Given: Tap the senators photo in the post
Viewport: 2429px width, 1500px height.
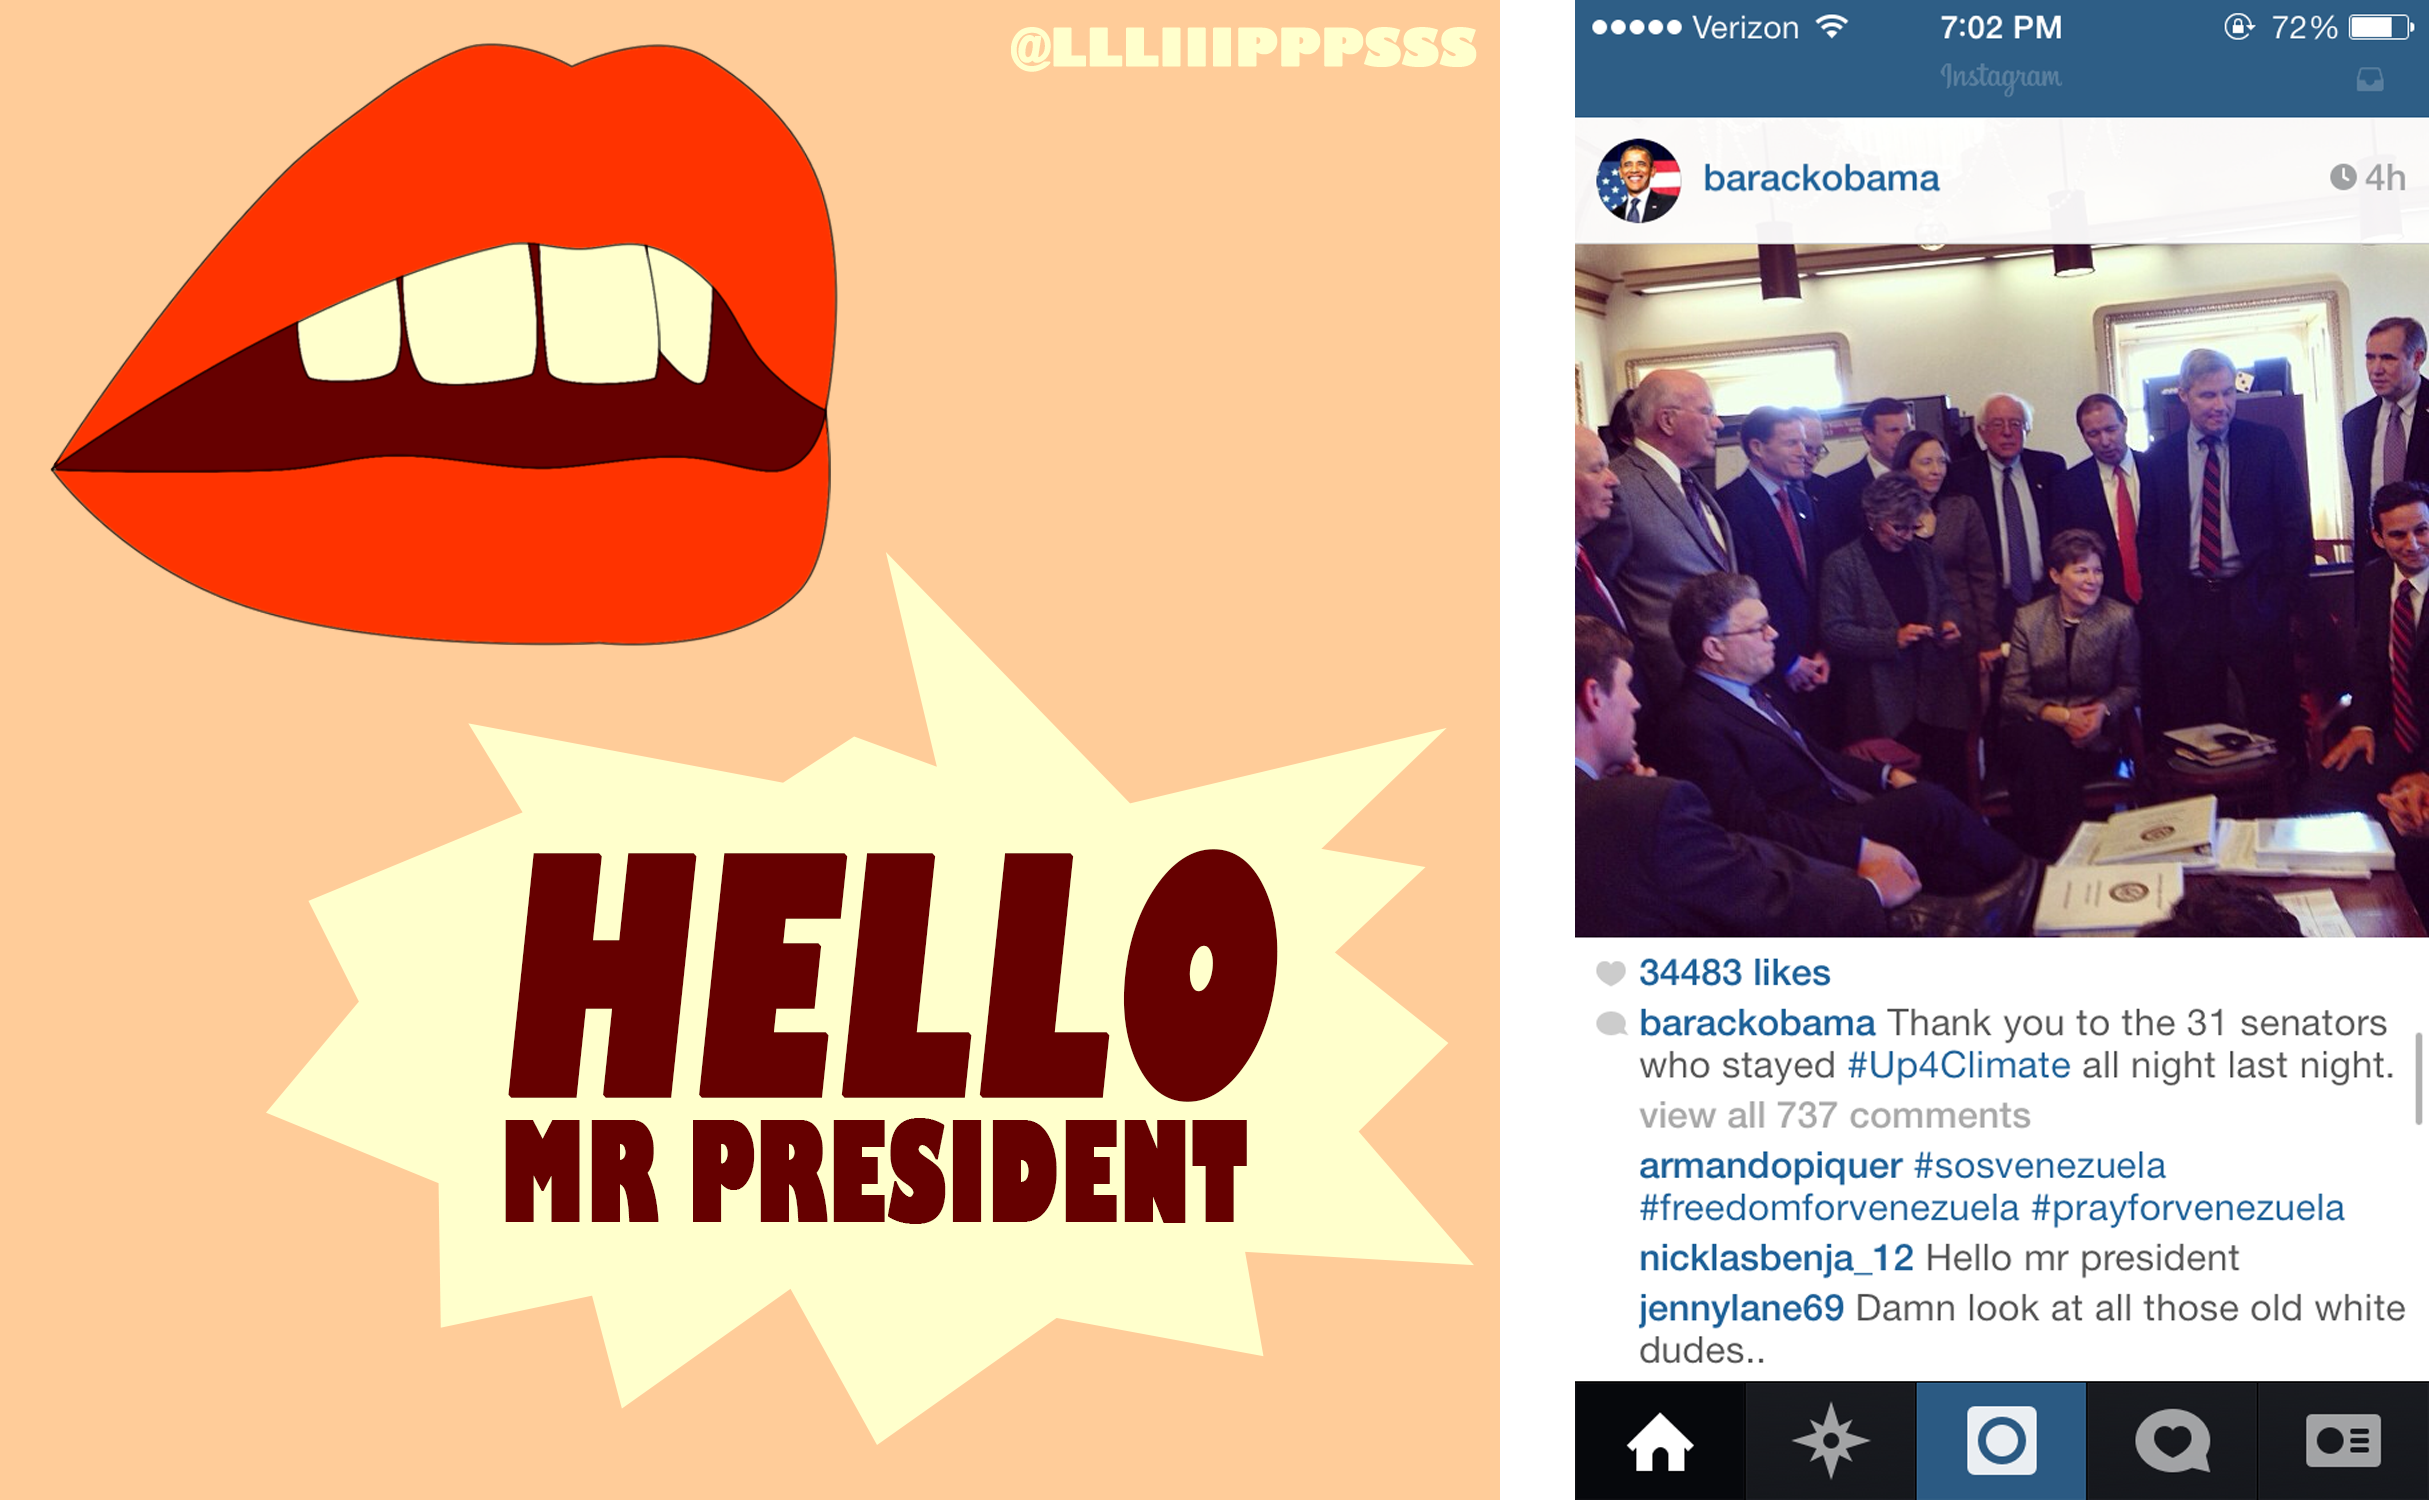Looking at the screenshot, I should [2001, 590].
